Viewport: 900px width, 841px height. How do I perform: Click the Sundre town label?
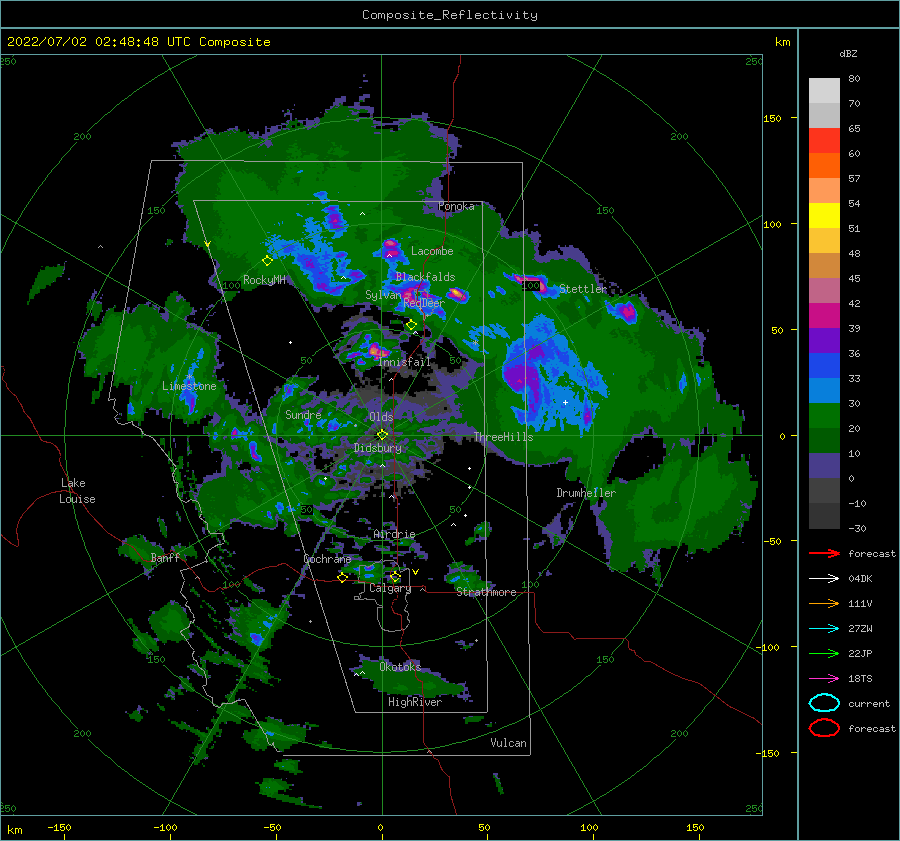point(303,415)
